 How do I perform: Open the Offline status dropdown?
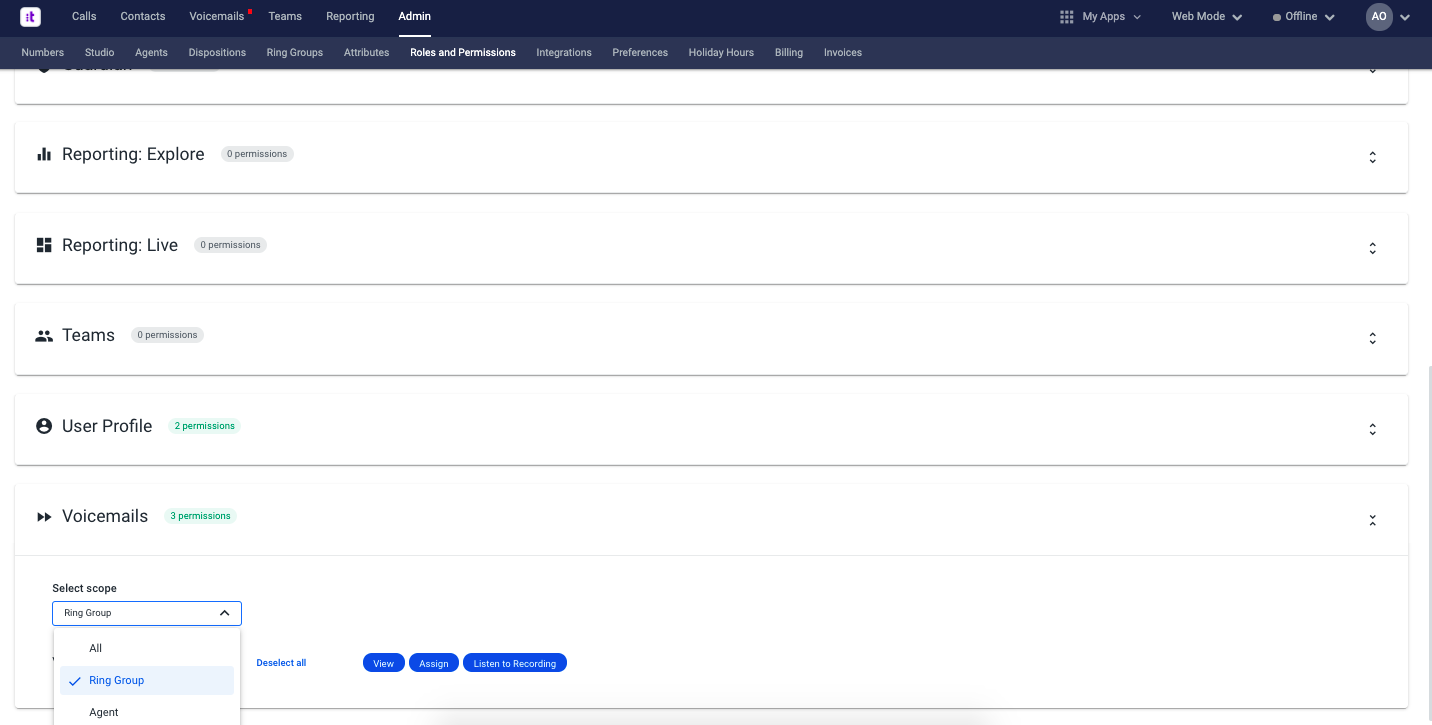click(x=1303, y=17)
